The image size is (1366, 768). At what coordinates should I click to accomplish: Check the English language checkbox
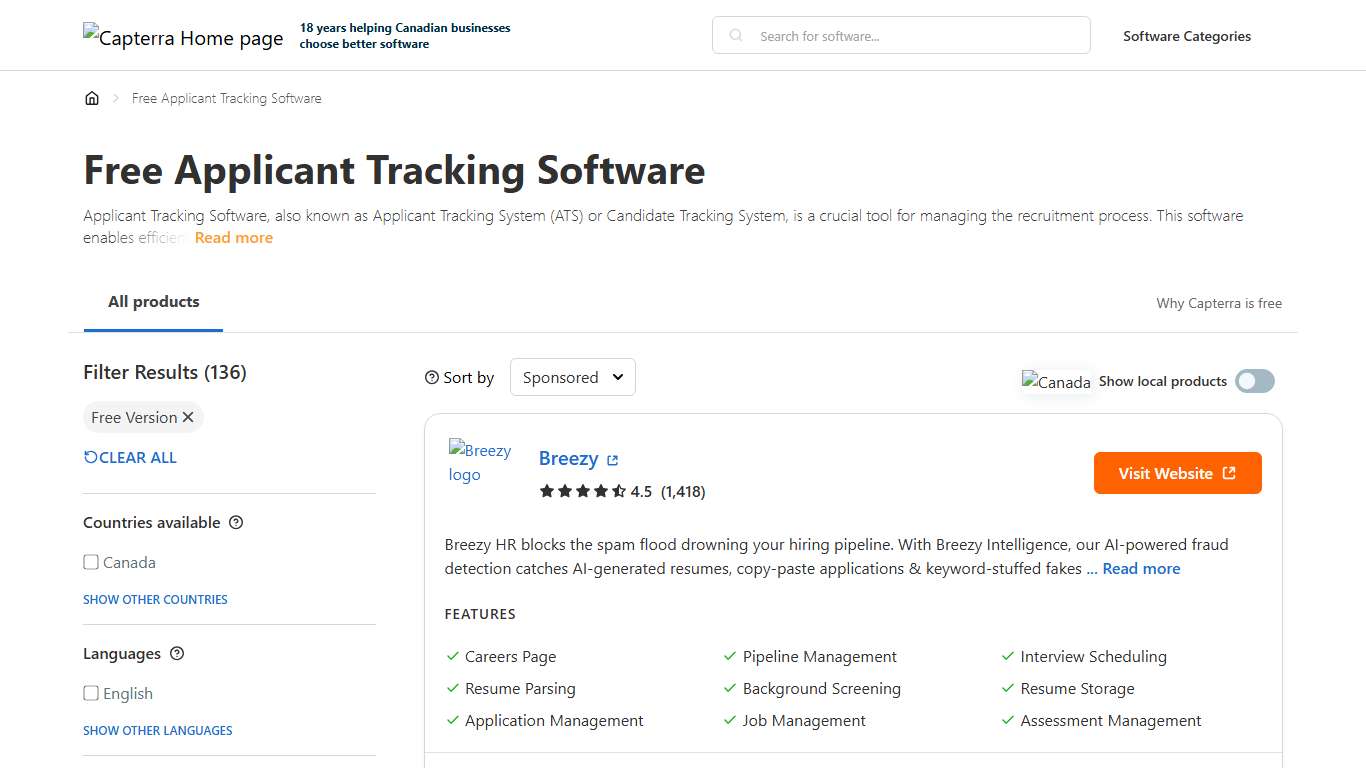click(91, 693)
